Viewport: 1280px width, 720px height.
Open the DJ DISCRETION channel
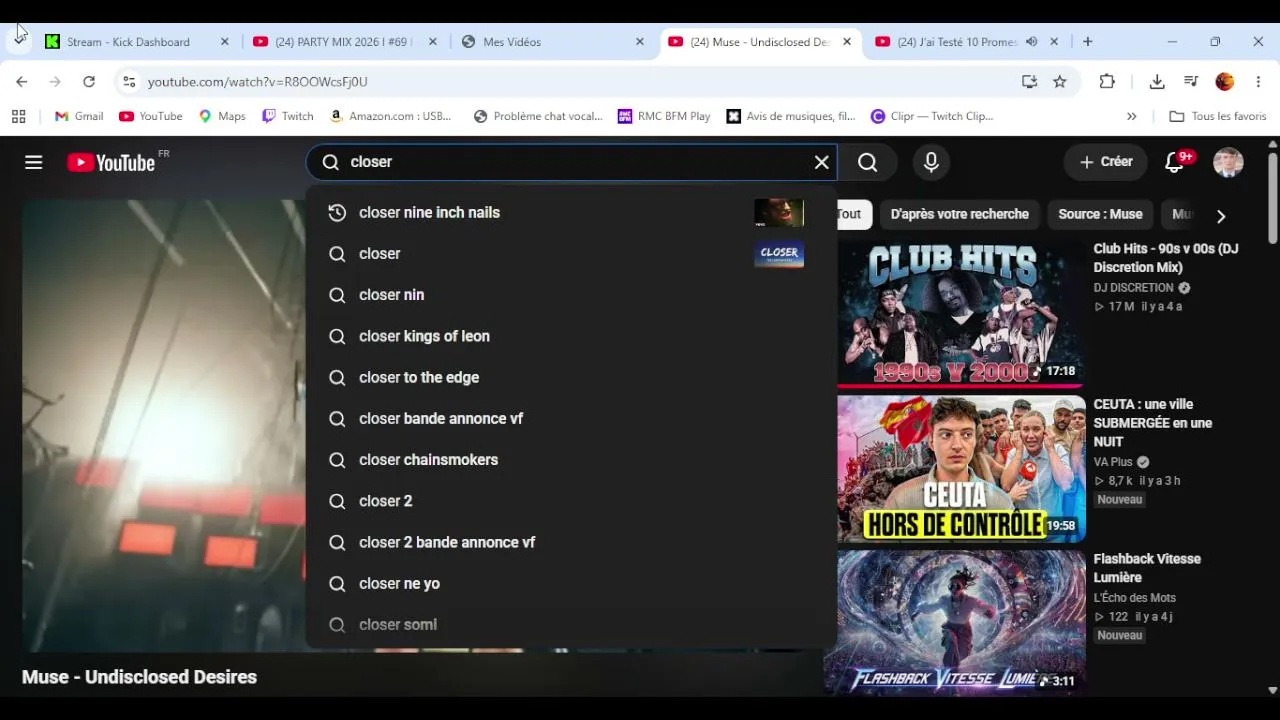[1133, 288]
